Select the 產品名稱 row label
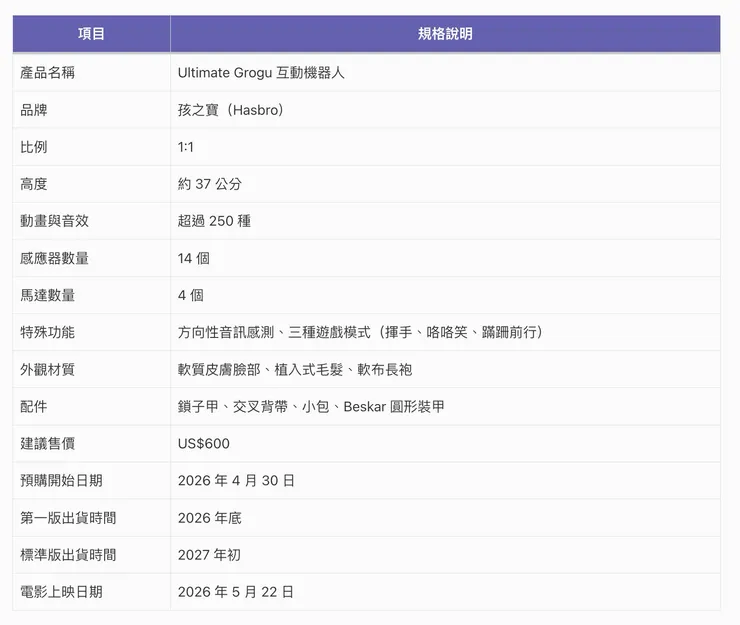Image resolution: width=740 pixels, height=625 pixels. [47, 73]
